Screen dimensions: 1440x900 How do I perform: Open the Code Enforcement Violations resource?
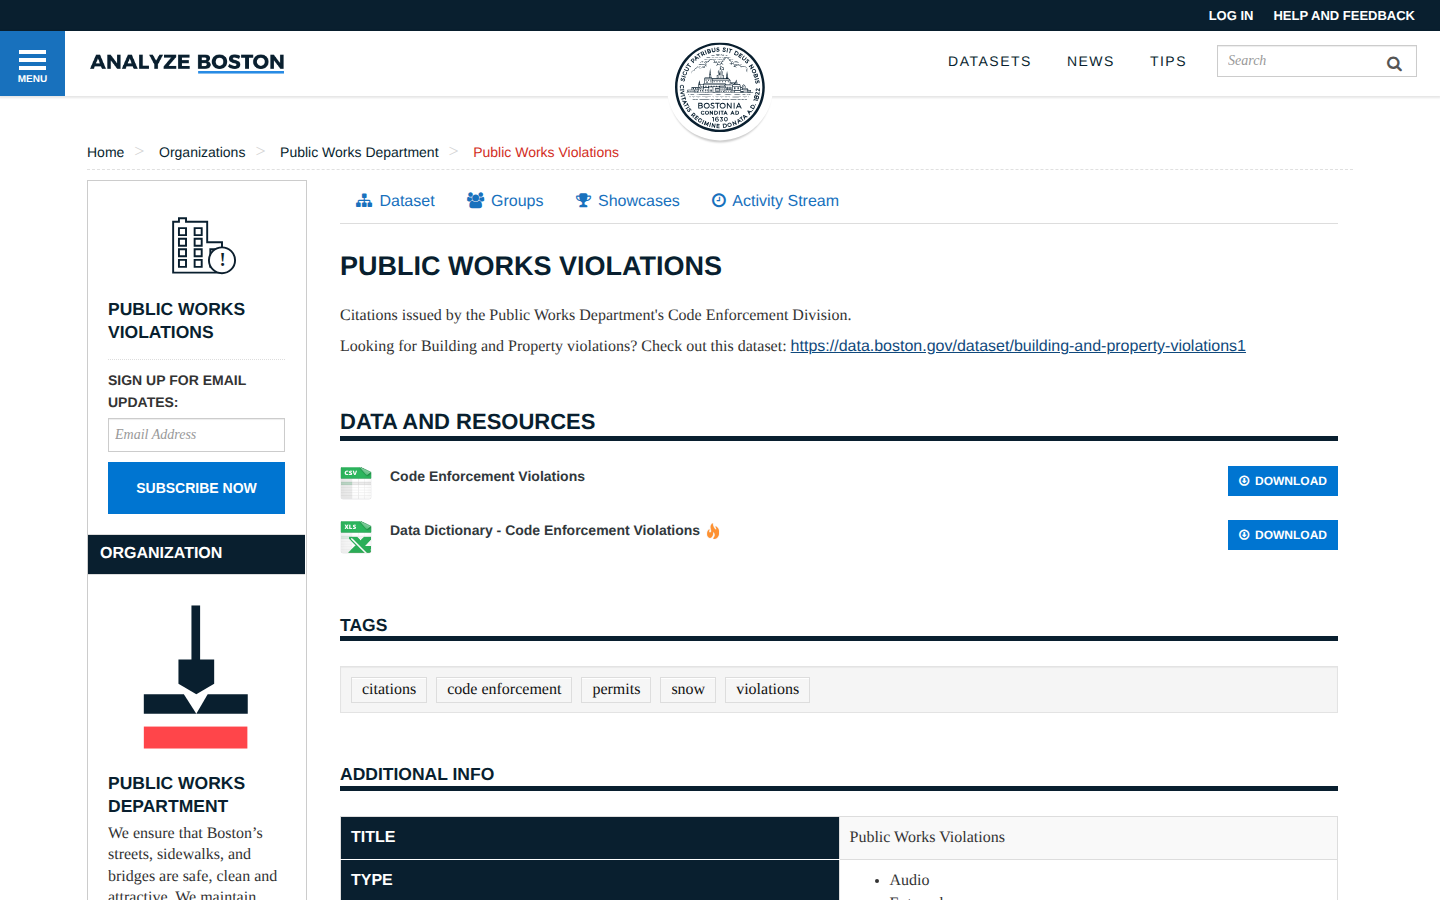(487, 476)
